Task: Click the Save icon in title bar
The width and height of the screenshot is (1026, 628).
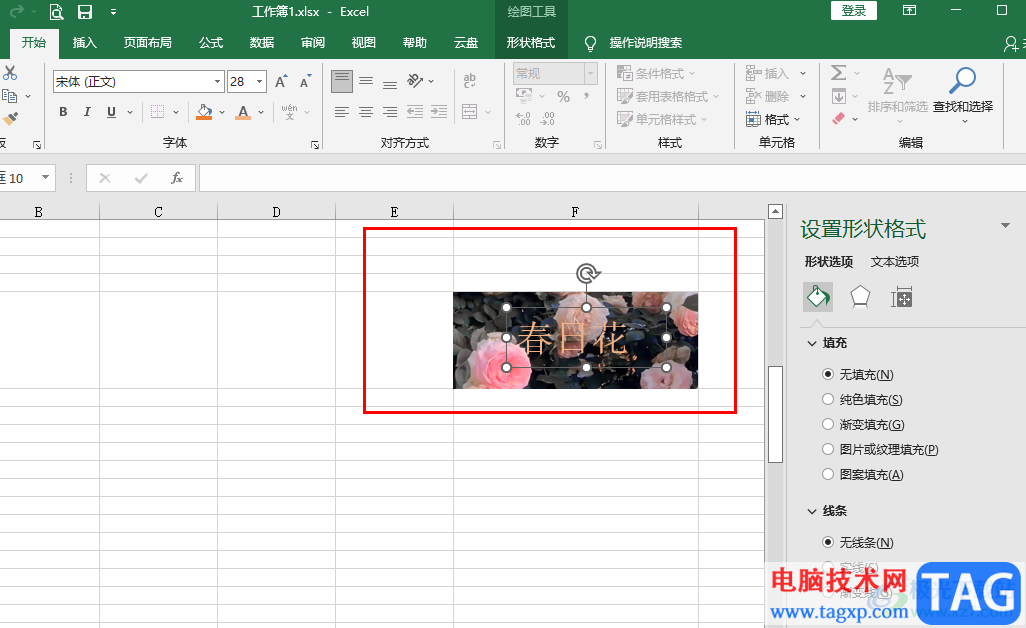Action: (84, 12)
